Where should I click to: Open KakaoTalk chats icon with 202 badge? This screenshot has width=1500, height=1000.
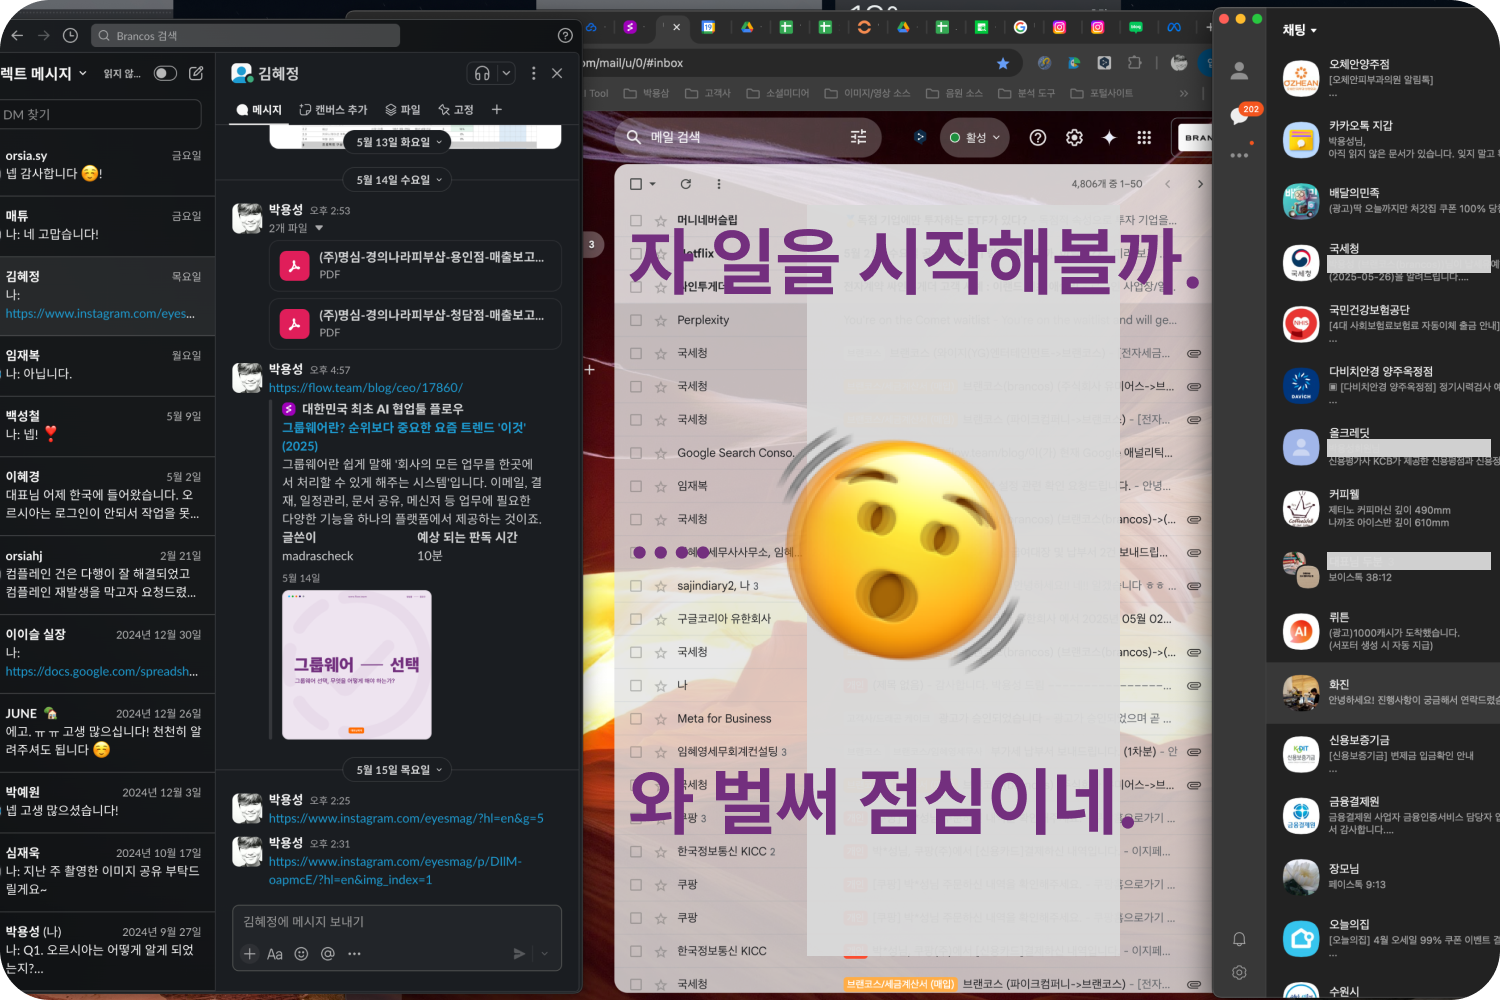(x=1240, y=114)
